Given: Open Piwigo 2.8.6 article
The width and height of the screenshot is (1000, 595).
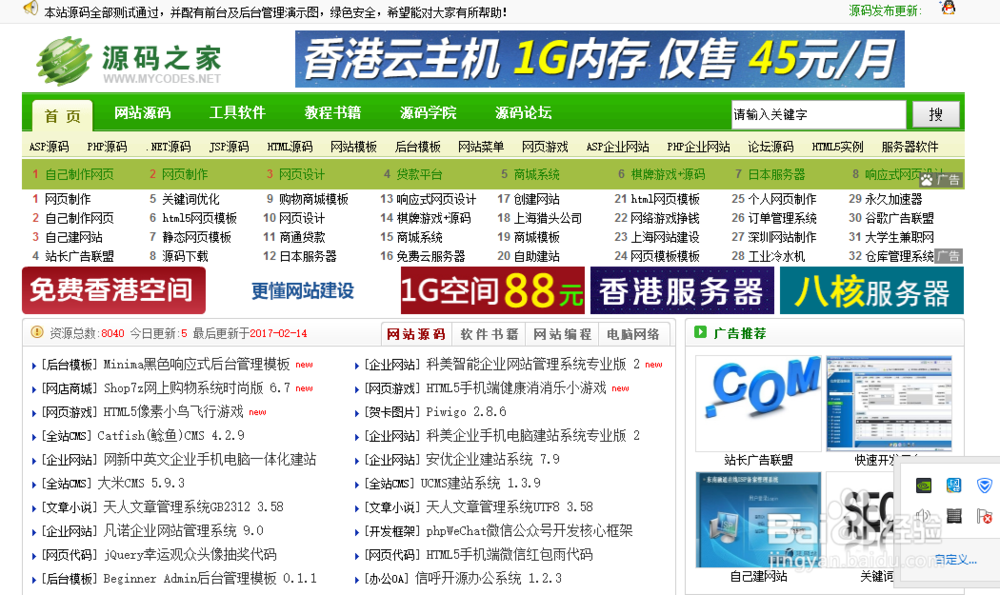Looking at the screenshot, I should pyautogui.click(x=466, y=412).
